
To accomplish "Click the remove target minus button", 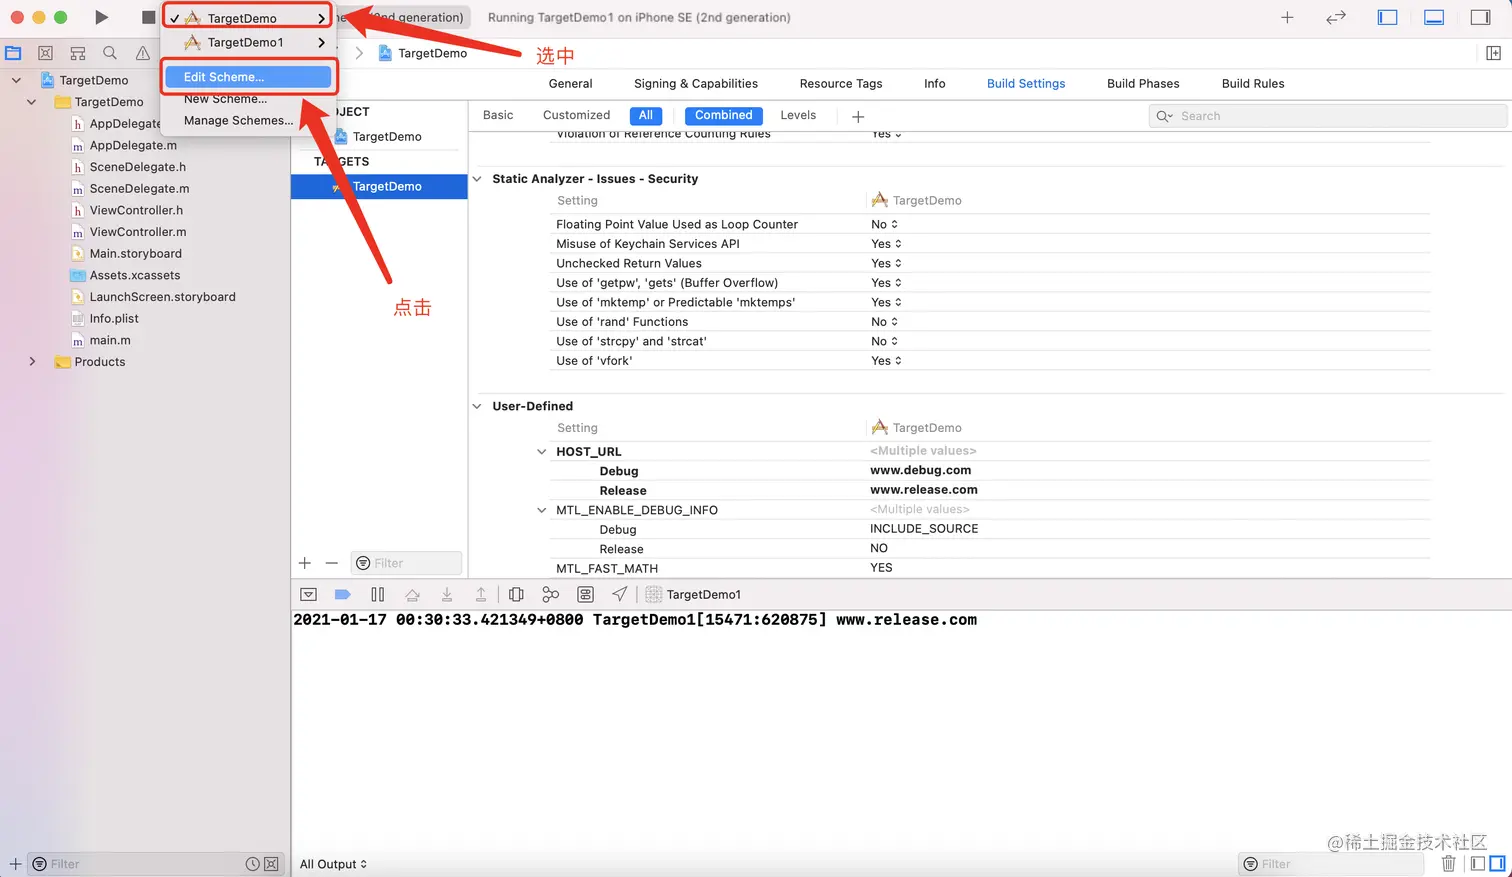I will pos(332,563).
